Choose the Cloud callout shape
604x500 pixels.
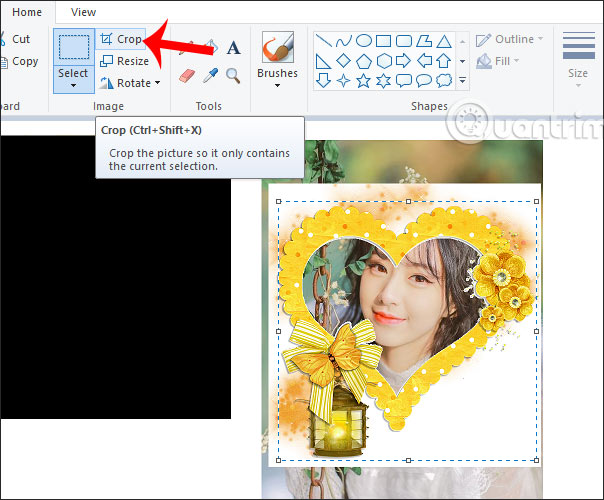[444, 81]
